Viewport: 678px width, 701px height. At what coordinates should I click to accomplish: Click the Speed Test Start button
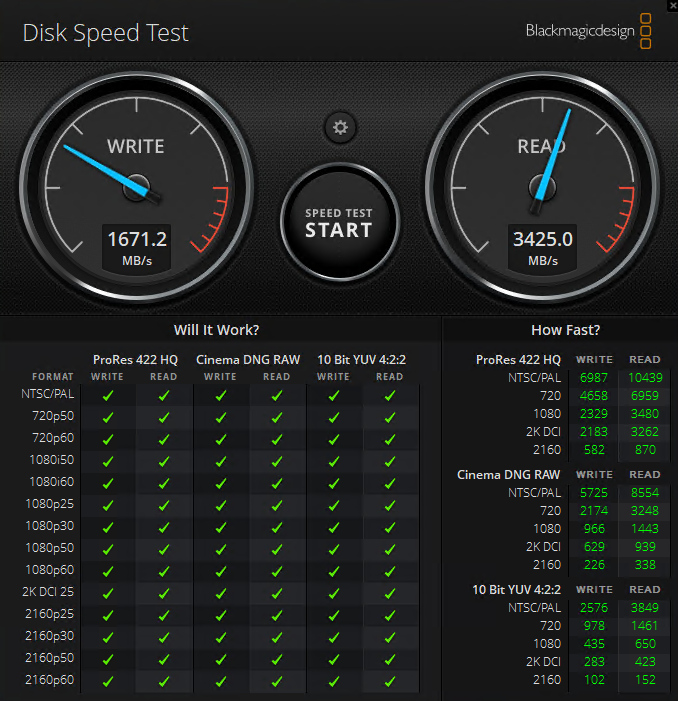[339, 222]
